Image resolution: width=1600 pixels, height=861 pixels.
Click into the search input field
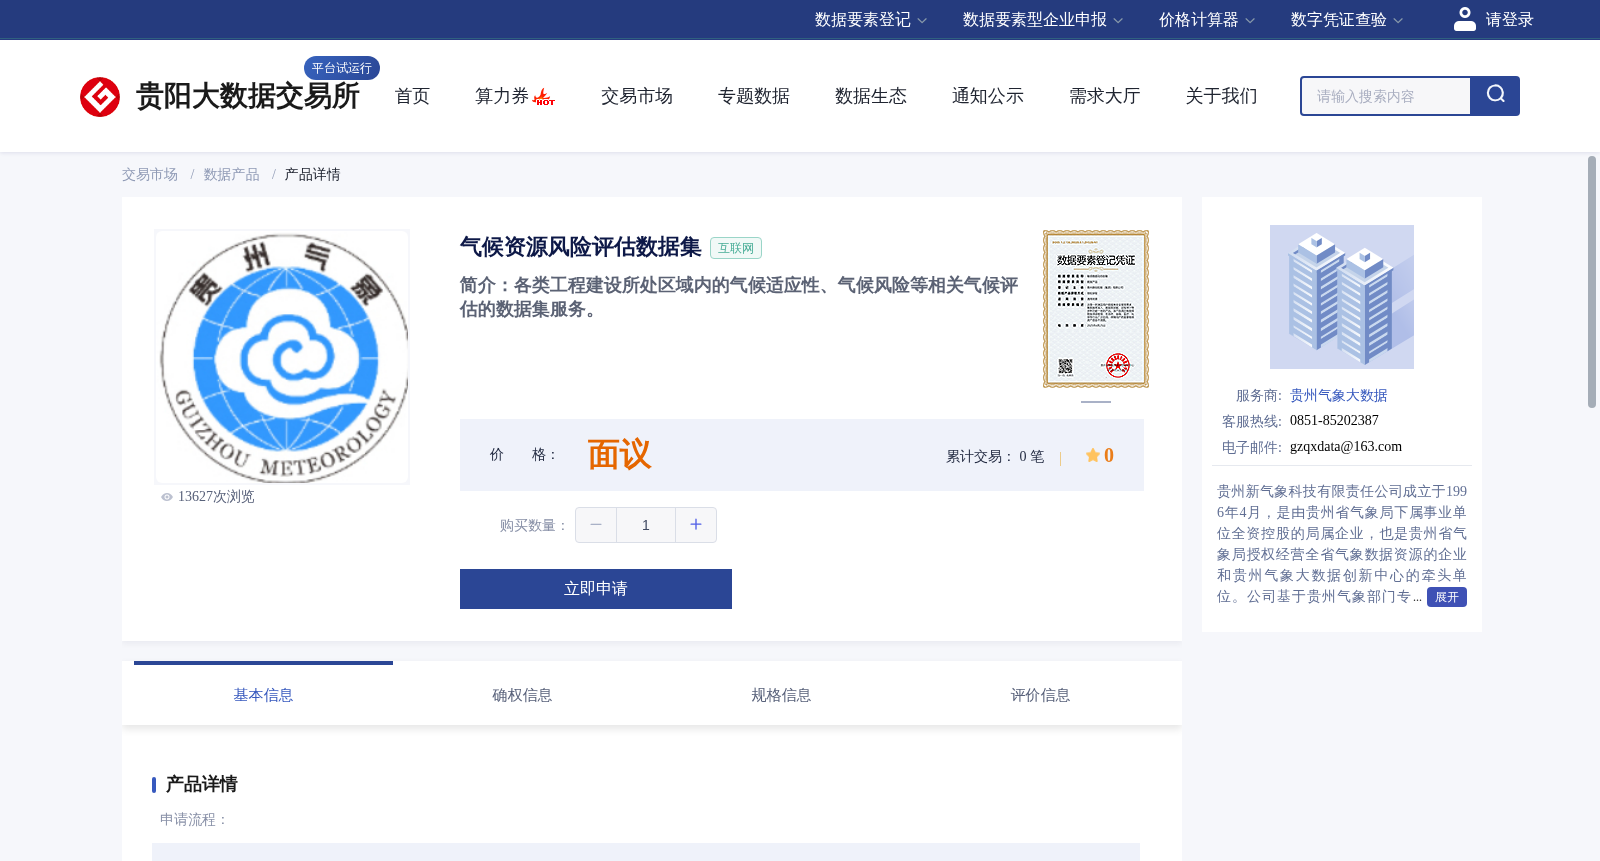pos(1386,96)
